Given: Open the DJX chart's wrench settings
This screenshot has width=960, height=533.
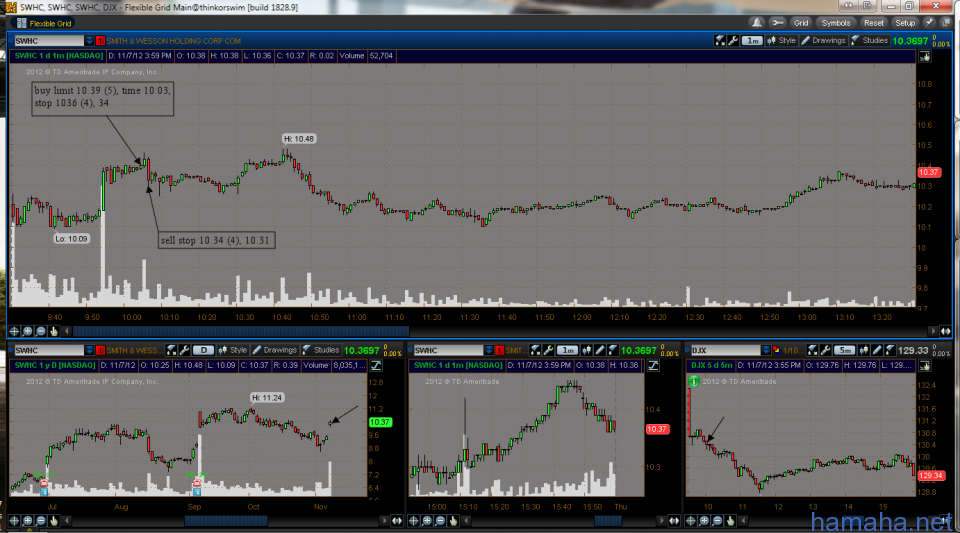Looking at the screenshot, I should coord(825,350).
